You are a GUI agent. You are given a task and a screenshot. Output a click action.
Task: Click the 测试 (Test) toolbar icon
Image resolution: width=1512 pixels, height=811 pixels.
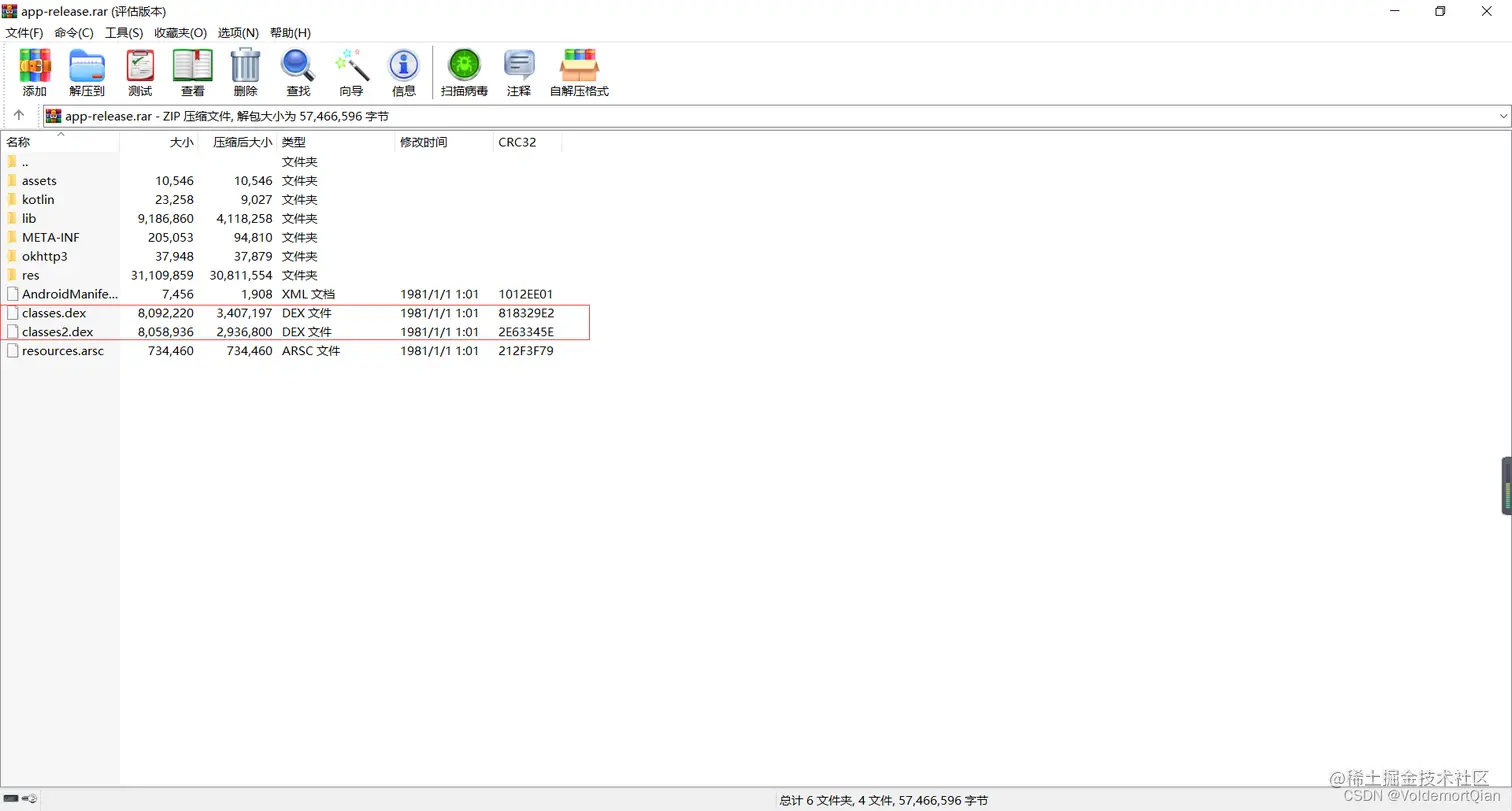140,66
